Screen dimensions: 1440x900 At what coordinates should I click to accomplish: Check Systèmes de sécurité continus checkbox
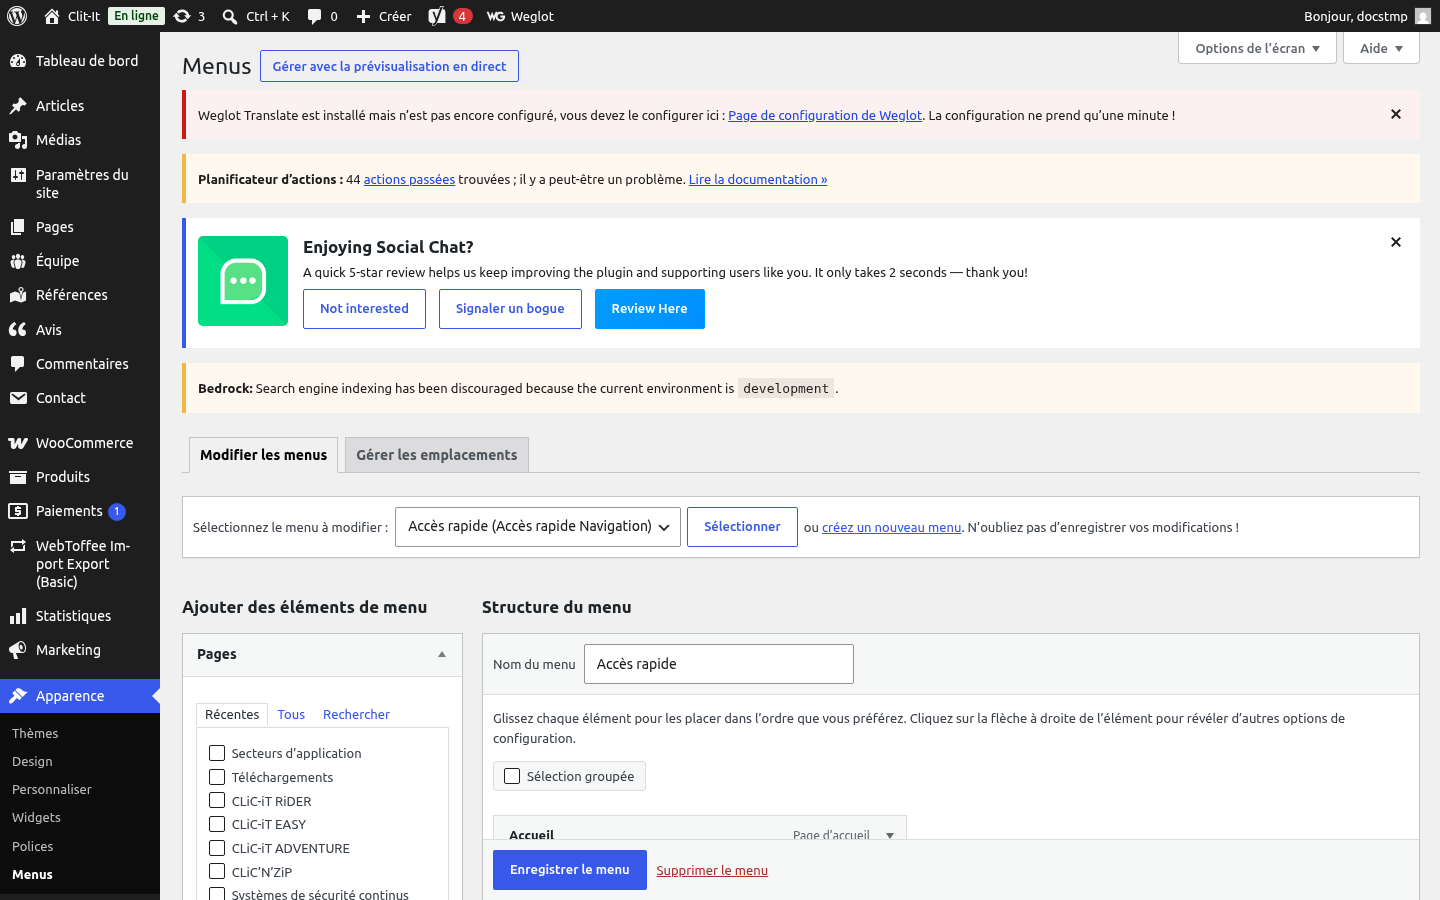[217, 894]
